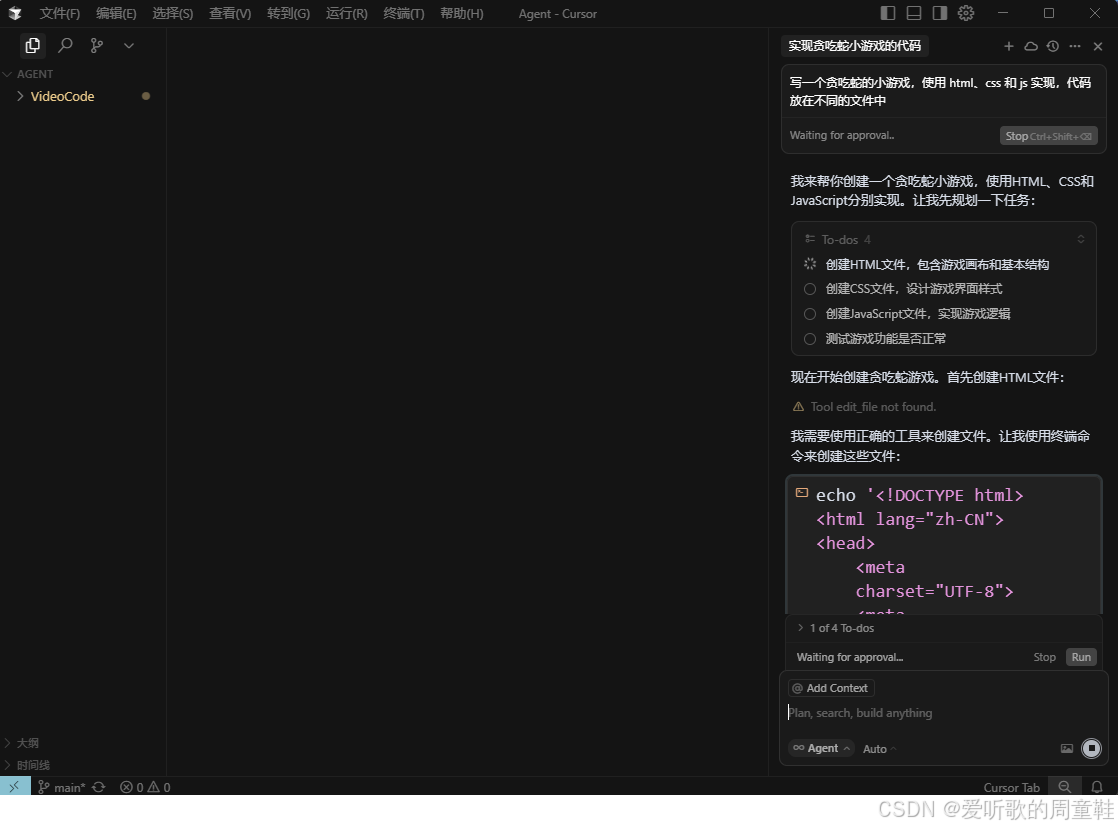Click the terminal command icon beside echo
This screenshot has height=829, width=1118.
(x=801, y=493)
